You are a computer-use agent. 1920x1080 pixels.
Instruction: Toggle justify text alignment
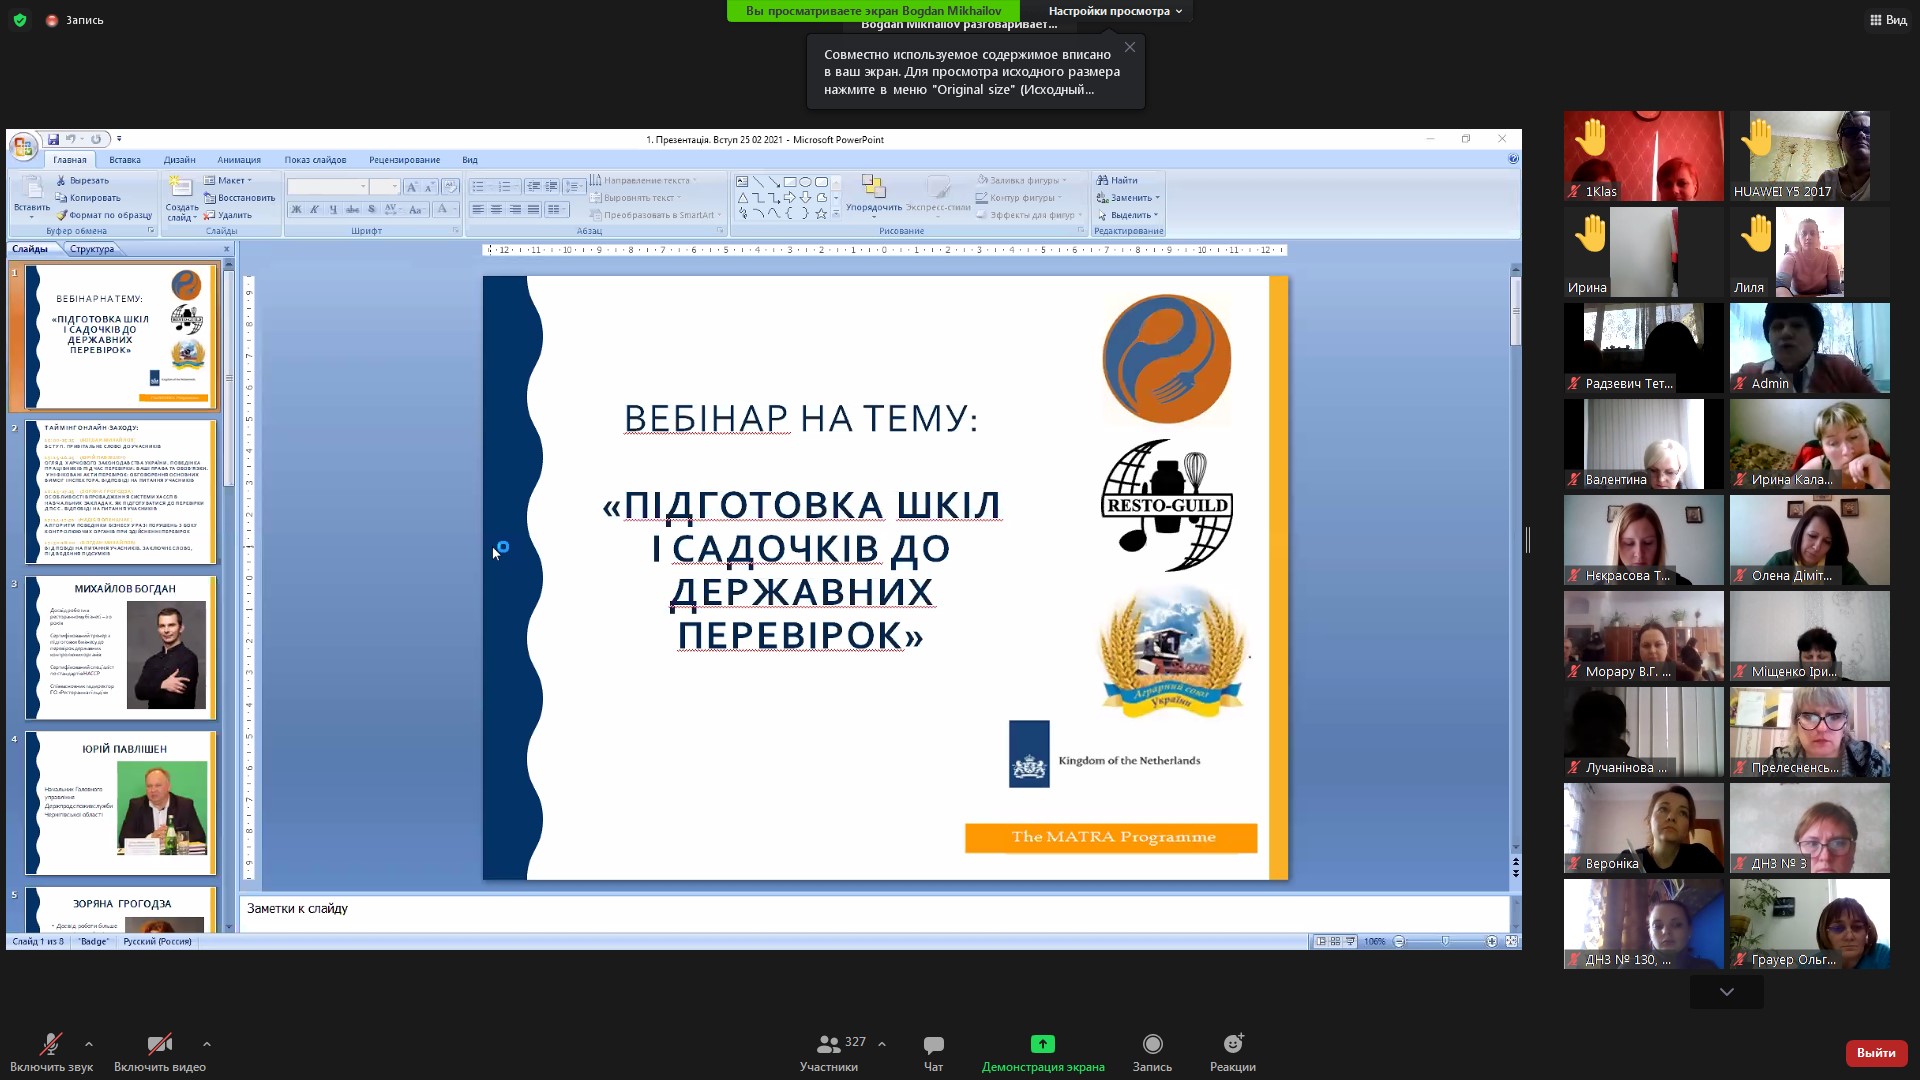[x=533, y=209]
